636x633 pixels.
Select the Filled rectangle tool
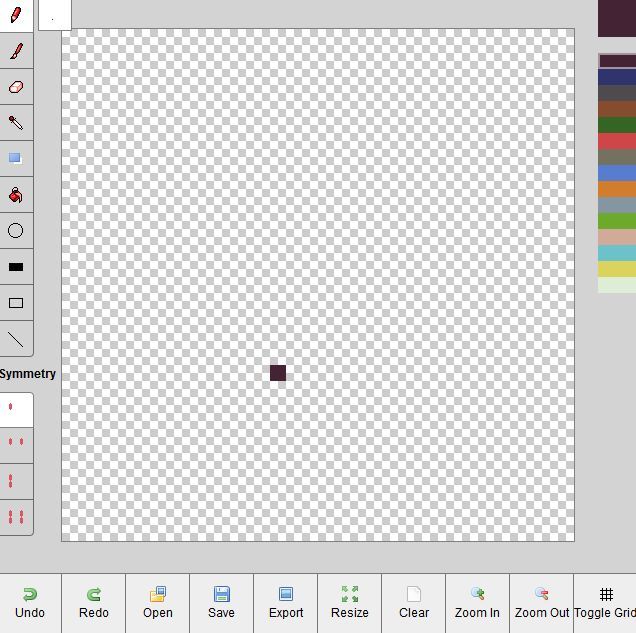[16, 267]
